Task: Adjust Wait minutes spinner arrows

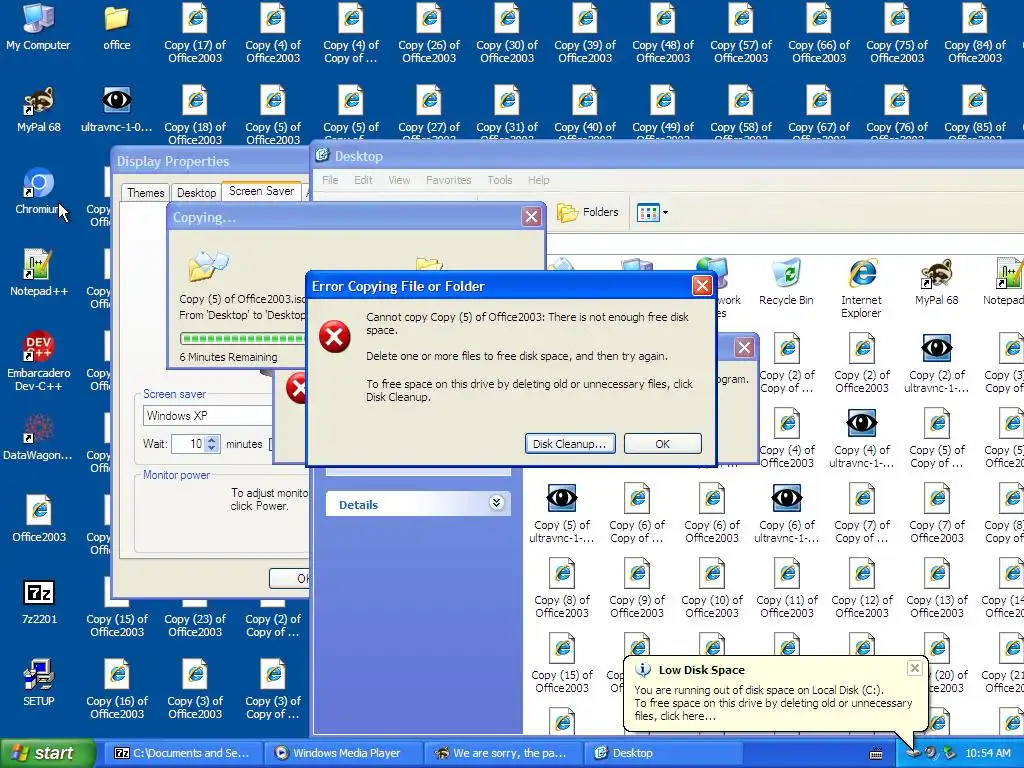Action: [x=212, y=444]
